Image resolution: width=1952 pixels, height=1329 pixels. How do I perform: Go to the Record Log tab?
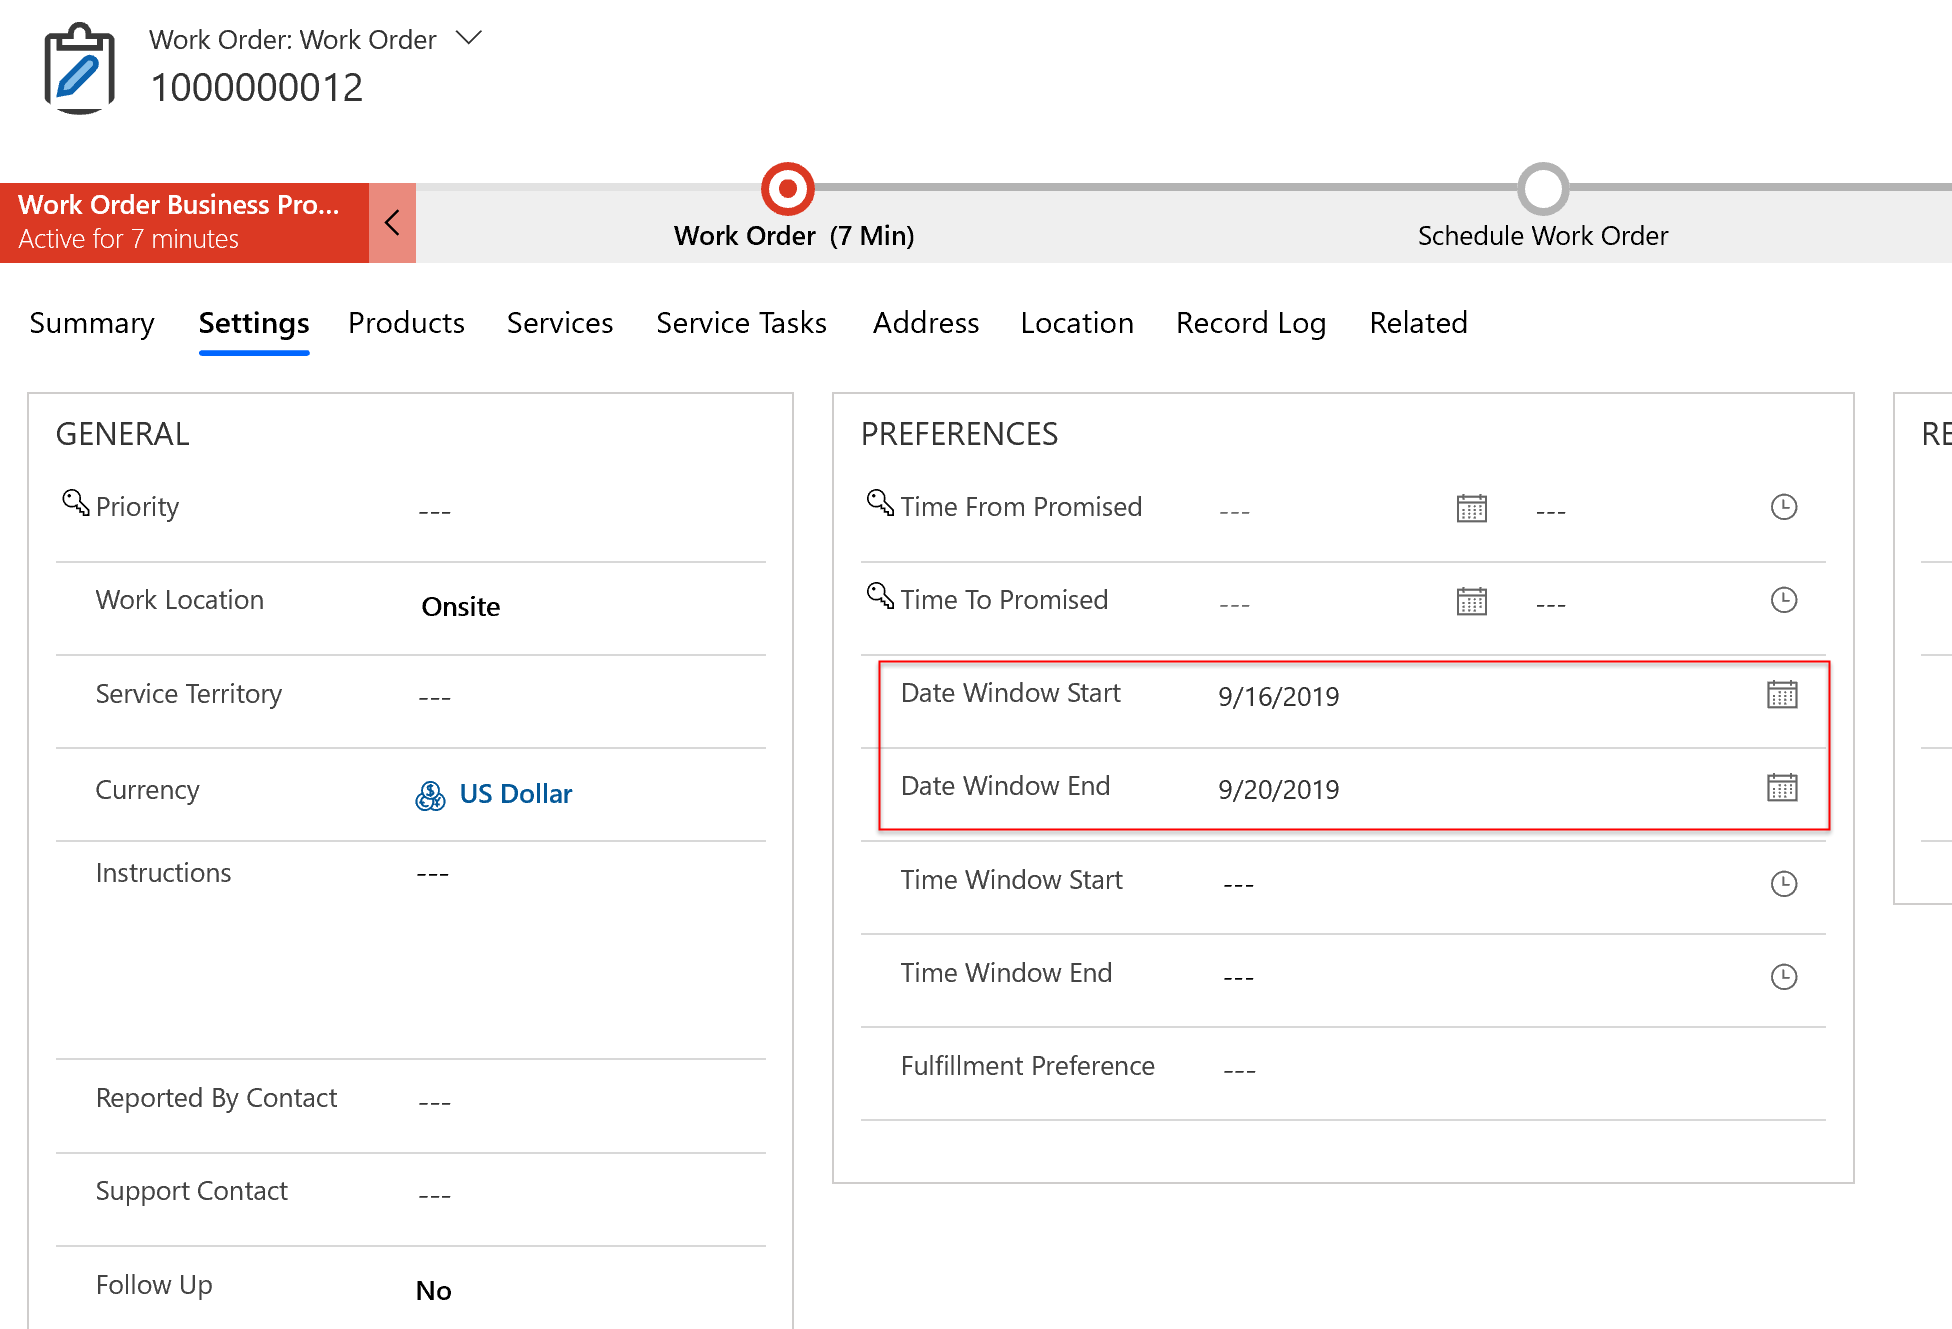(x=1251, y=323)
